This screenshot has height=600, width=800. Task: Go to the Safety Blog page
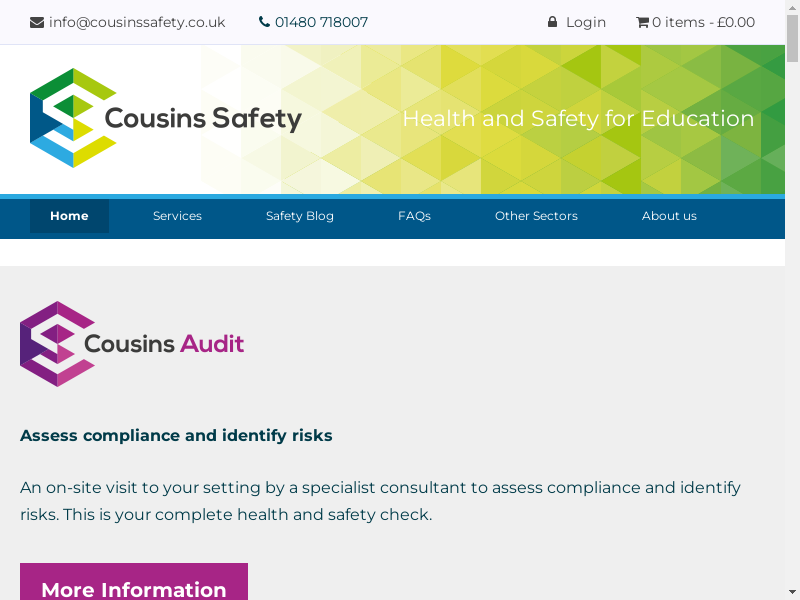coord(300,216)
